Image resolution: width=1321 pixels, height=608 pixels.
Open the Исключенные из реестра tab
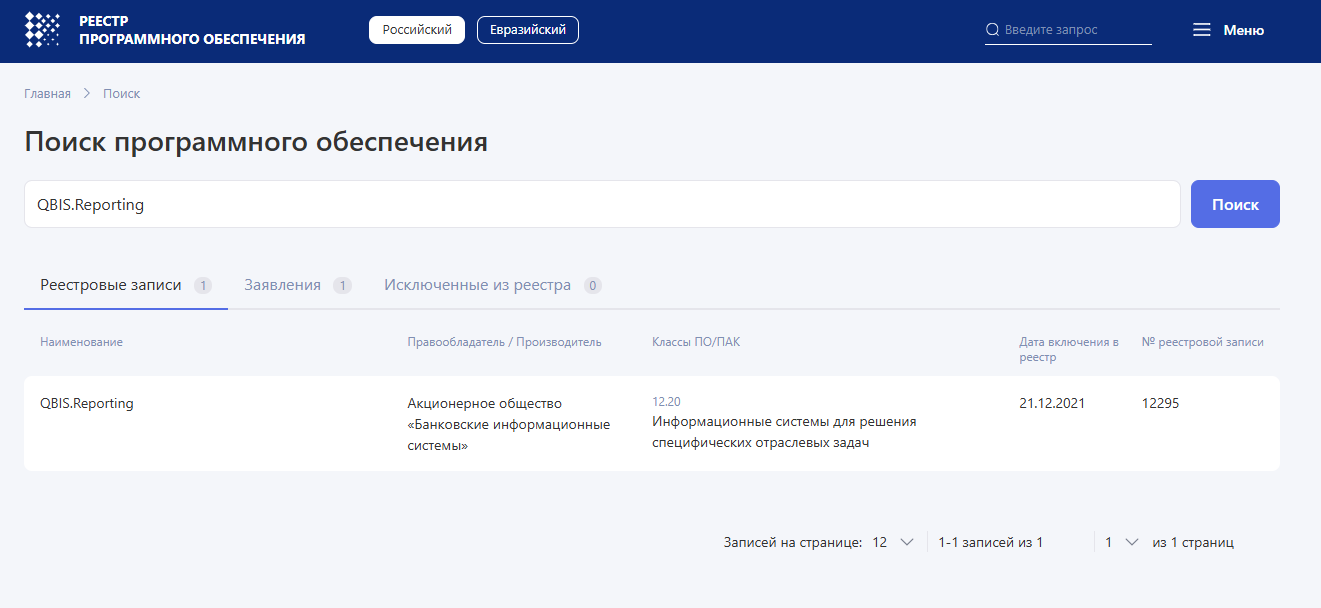click(493, 285)
